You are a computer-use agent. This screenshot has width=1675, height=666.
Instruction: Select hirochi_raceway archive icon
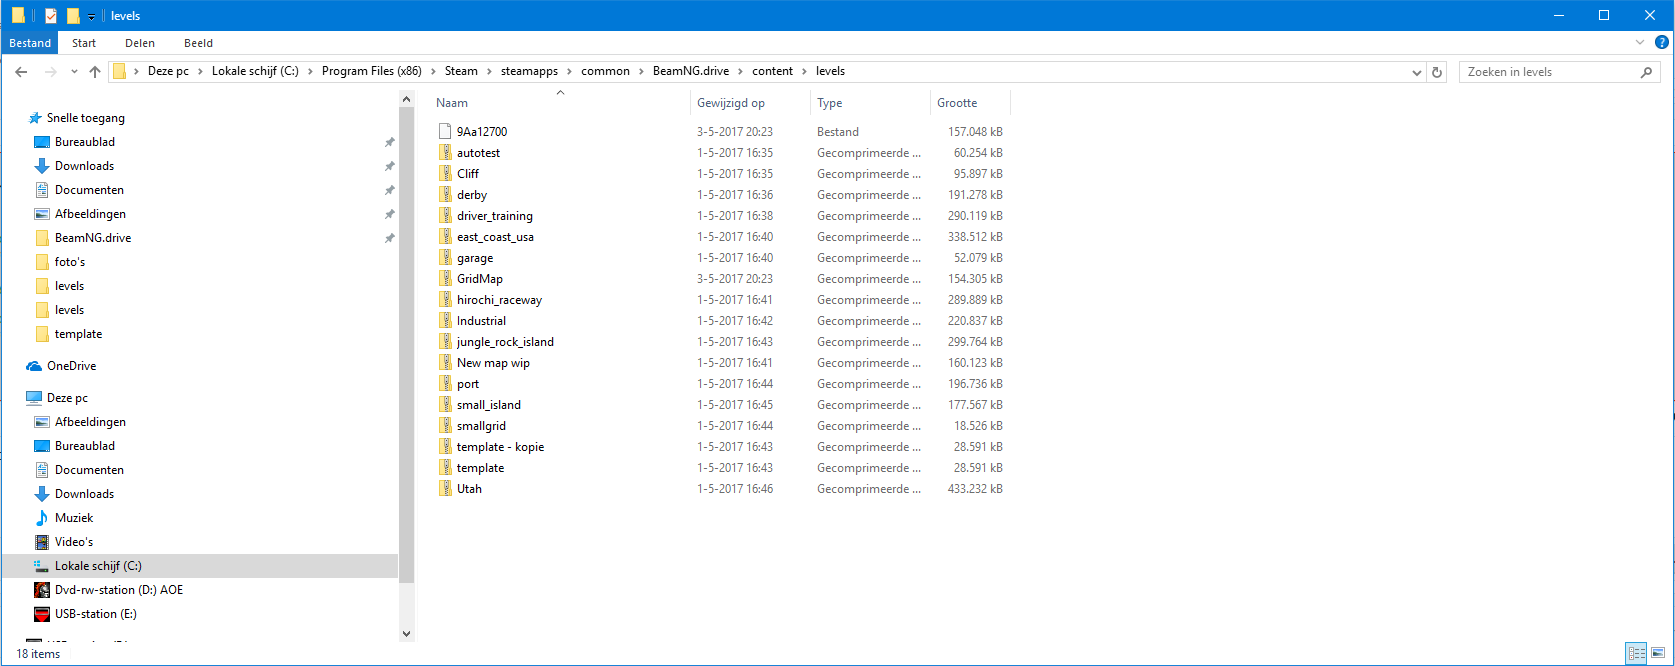pos(446,299)
